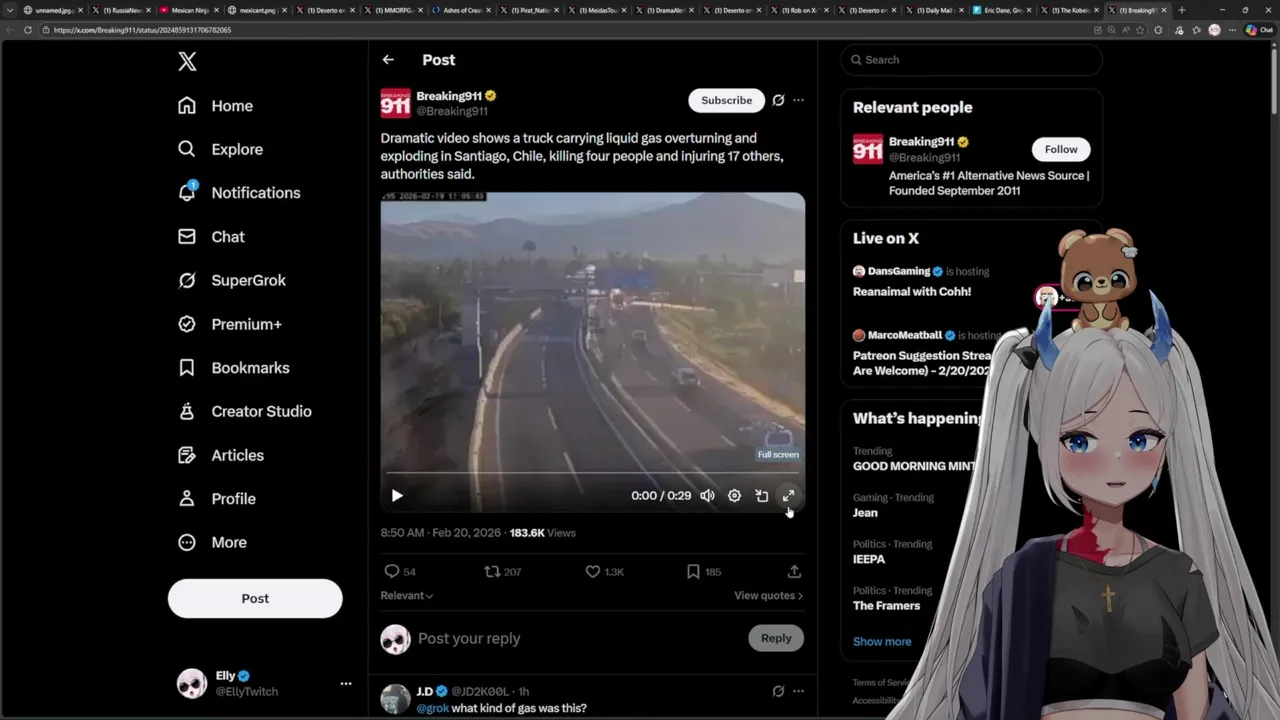1280x720 pixels.
Task: Open Breaking911 profile in Relevant people
Action: click(x=921, y=142)
